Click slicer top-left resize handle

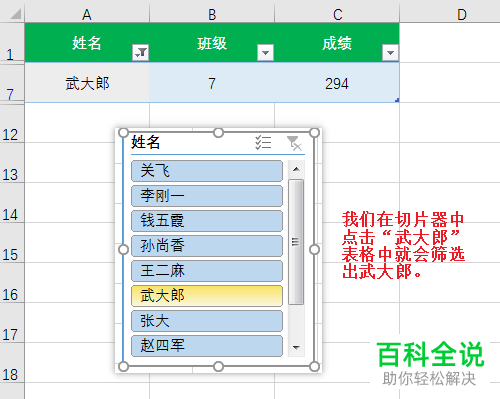coord(123,133)
